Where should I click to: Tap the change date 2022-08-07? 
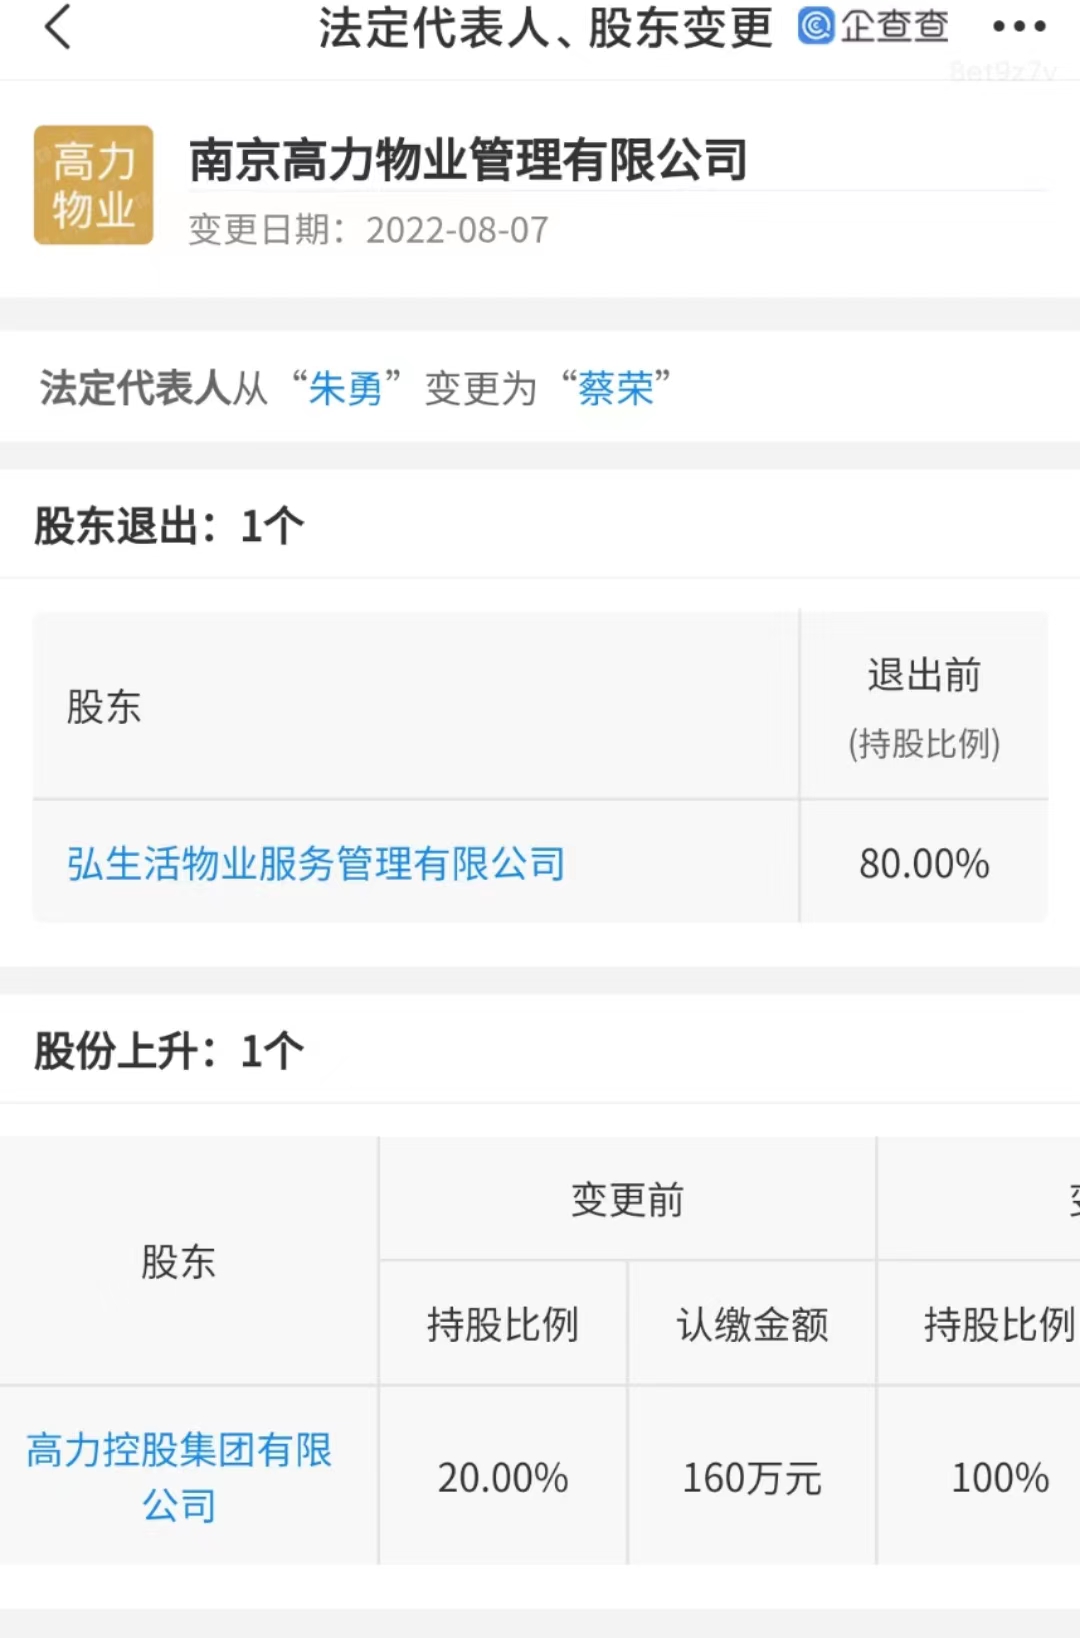tap(456, 230)
